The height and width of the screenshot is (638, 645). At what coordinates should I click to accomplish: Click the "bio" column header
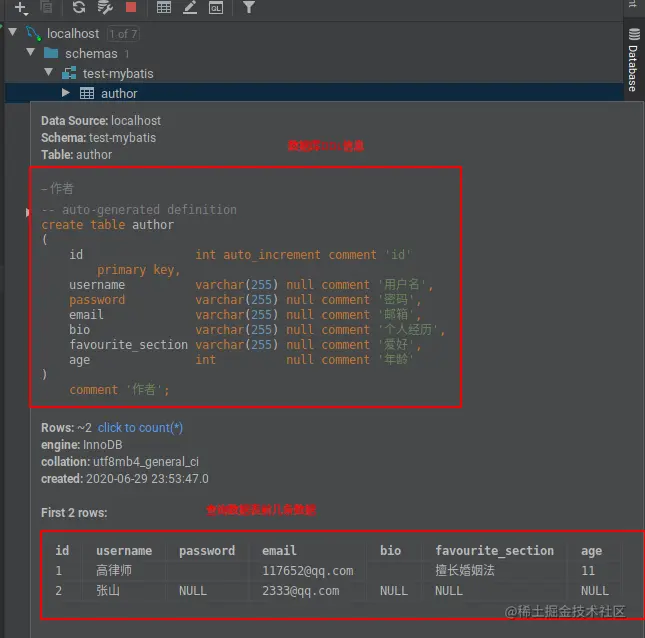point(390,550)
